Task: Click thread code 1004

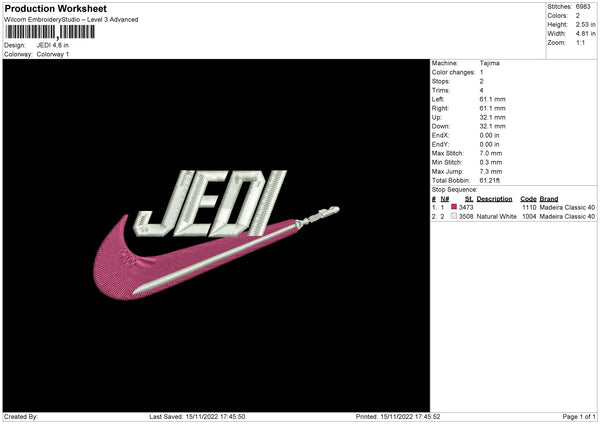Action: click(x=529, y=216)
